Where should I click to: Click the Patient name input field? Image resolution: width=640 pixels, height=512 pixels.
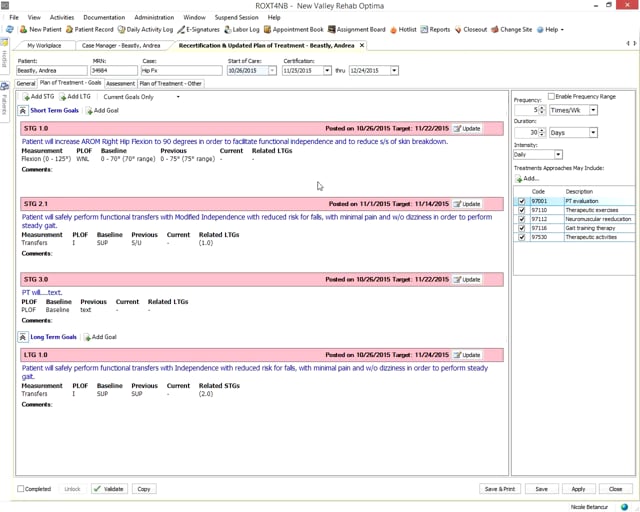[x=52, y=71]
